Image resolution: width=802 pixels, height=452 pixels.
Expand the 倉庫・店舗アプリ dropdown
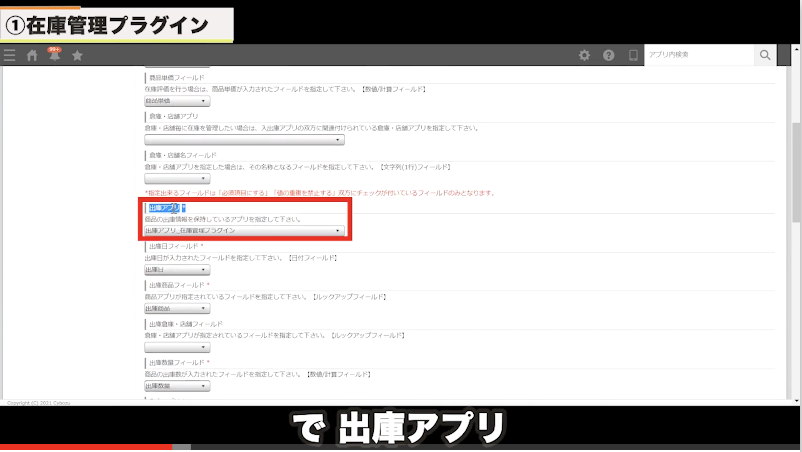[x=244, y=140]
